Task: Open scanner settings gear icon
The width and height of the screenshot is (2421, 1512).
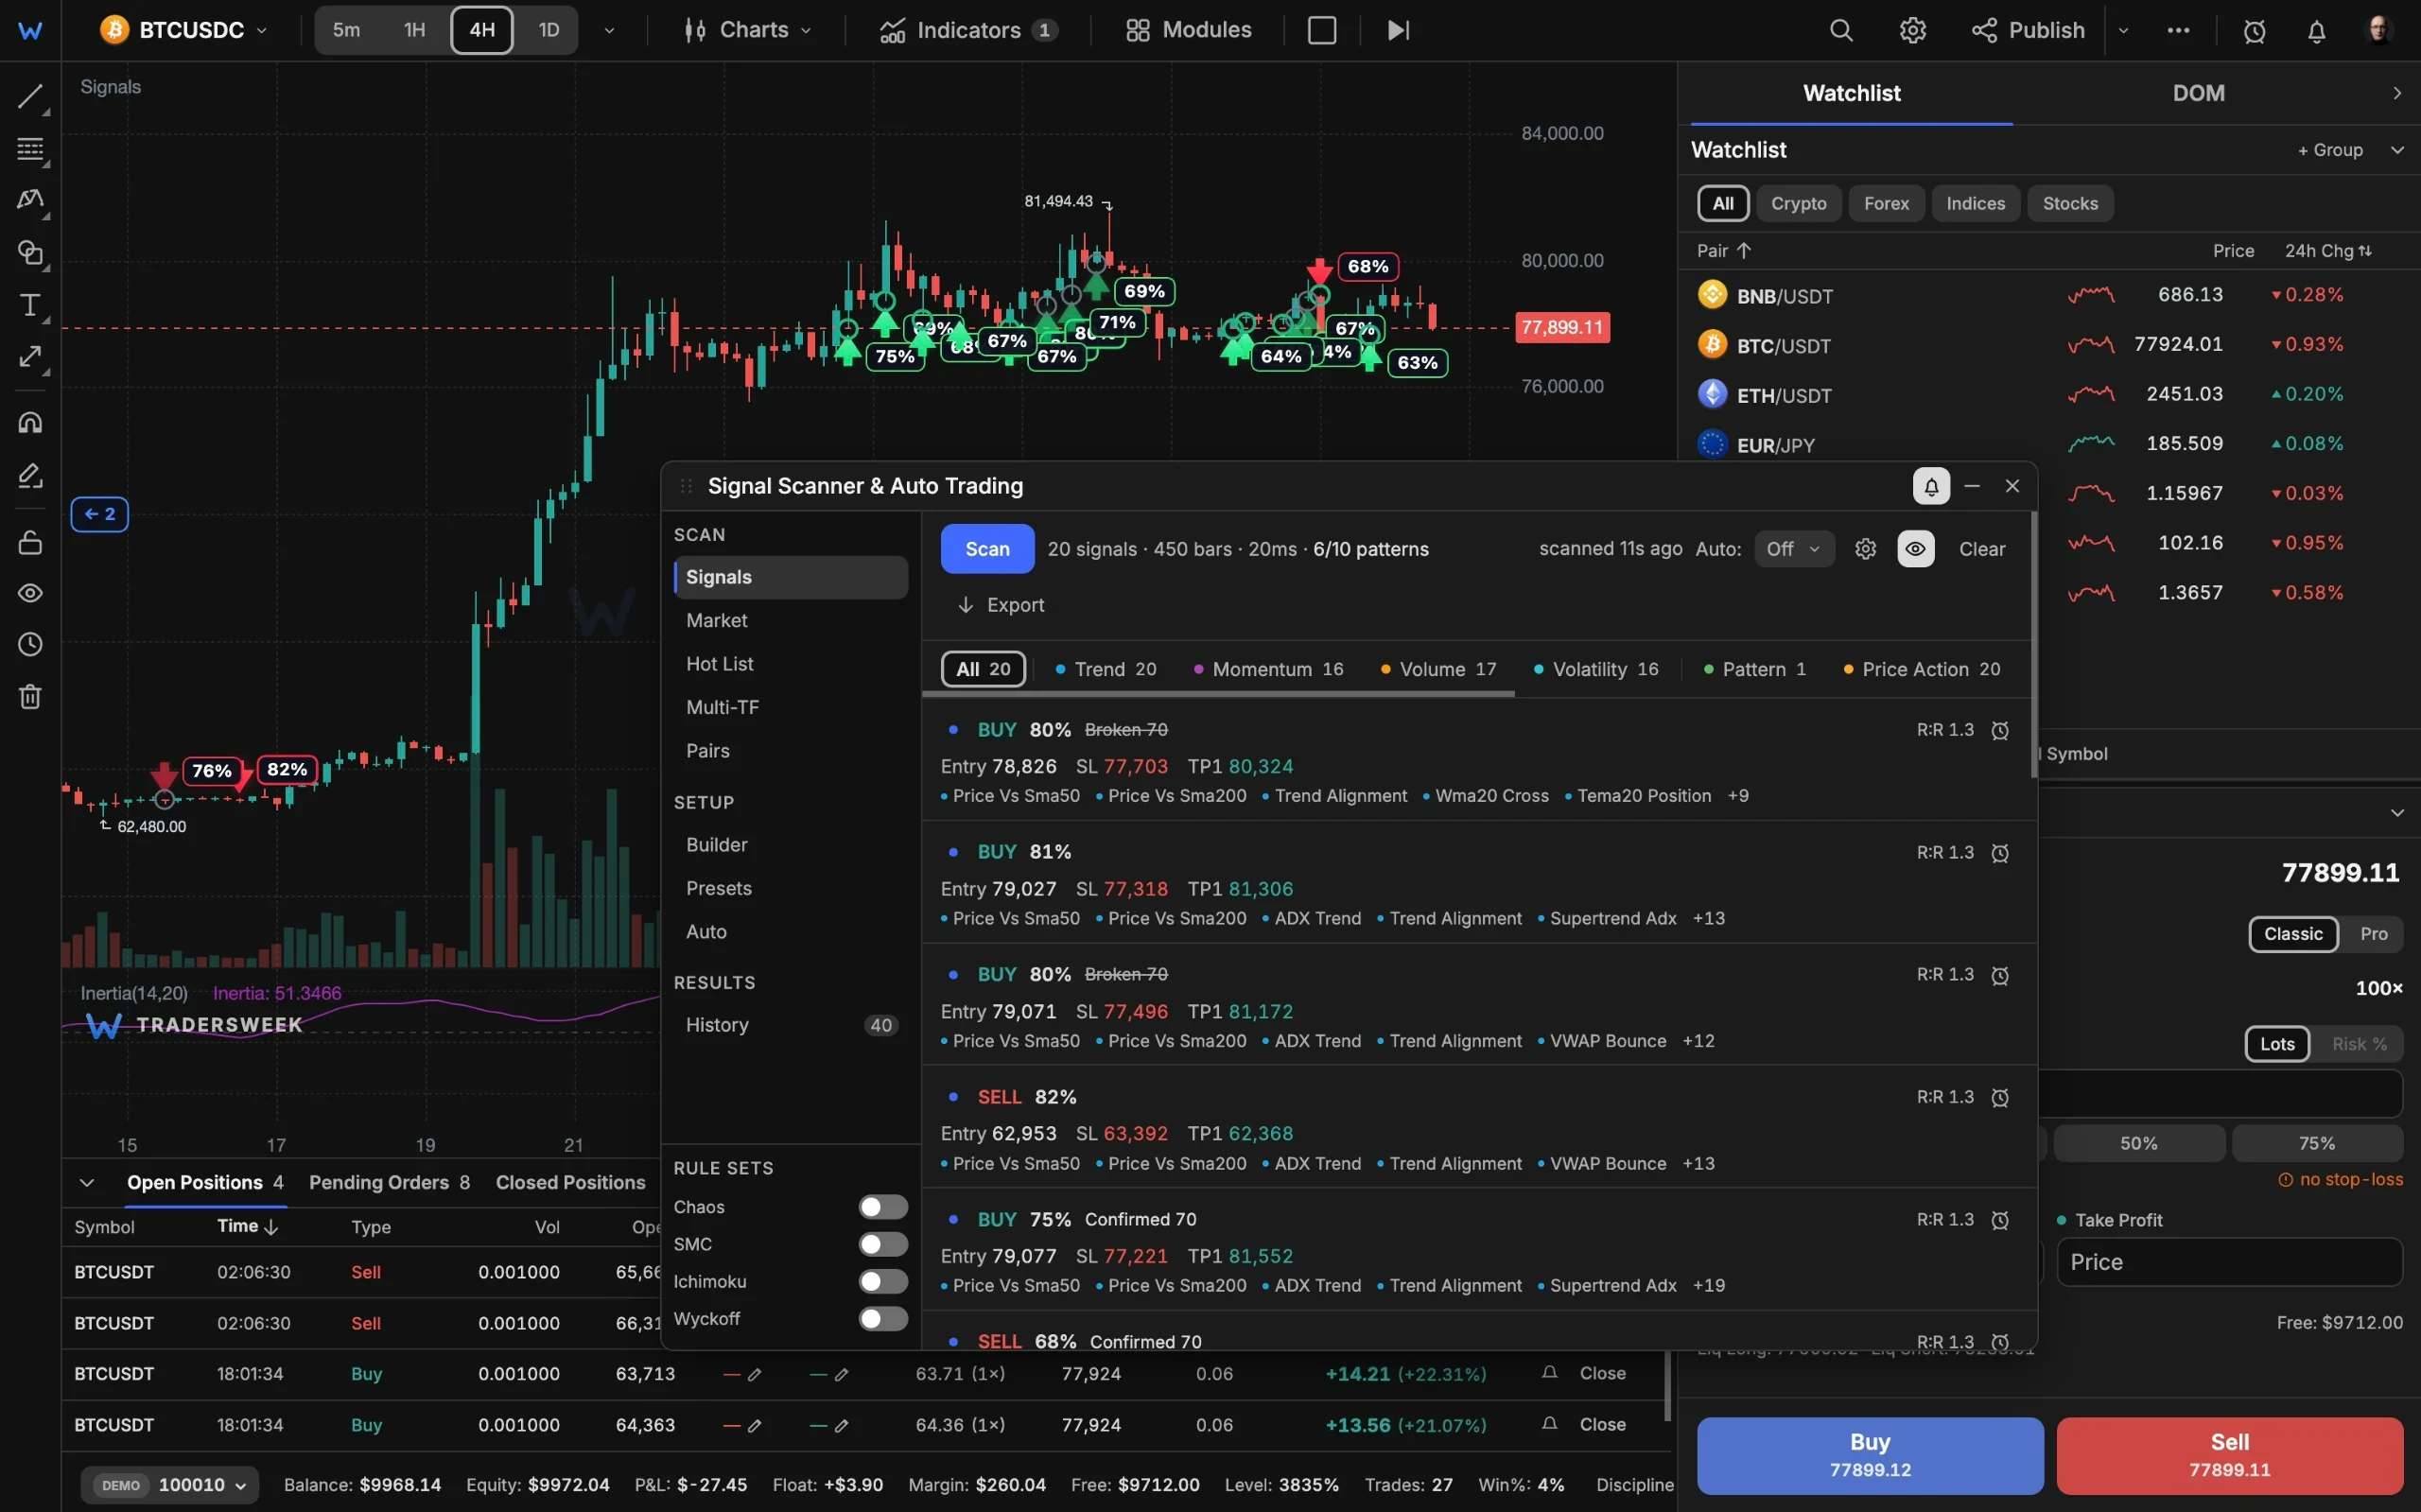Action: click(x=1865, y=548)
